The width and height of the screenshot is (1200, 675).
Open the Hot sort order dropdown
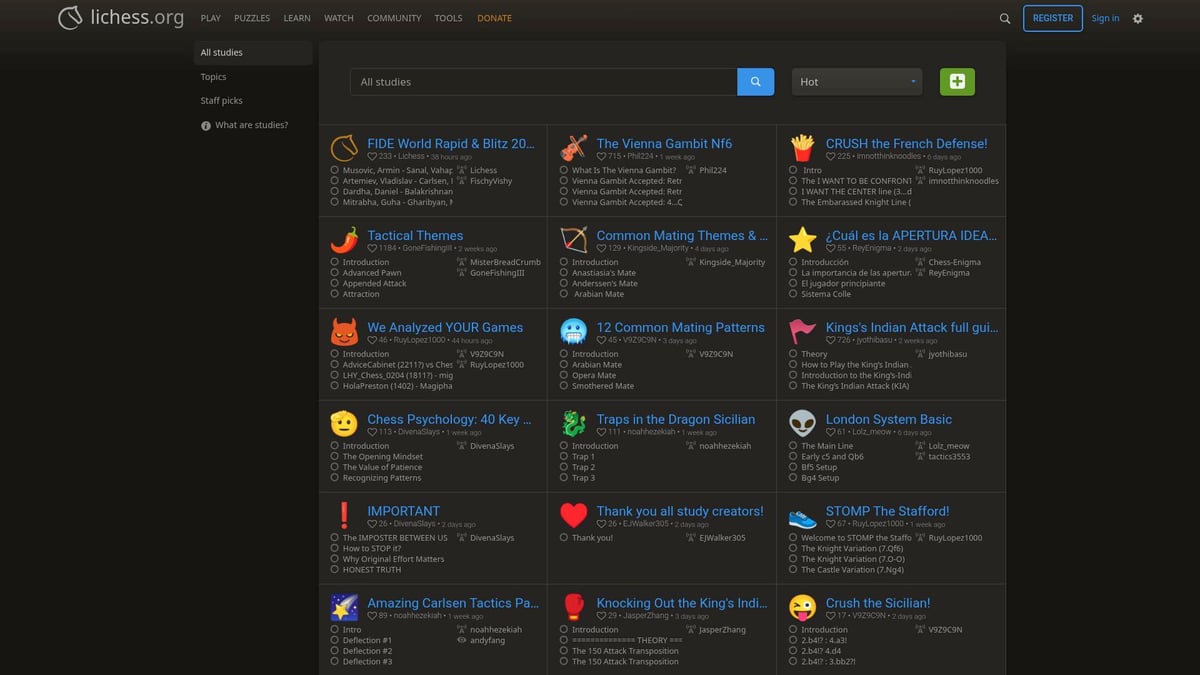(857, 82)
